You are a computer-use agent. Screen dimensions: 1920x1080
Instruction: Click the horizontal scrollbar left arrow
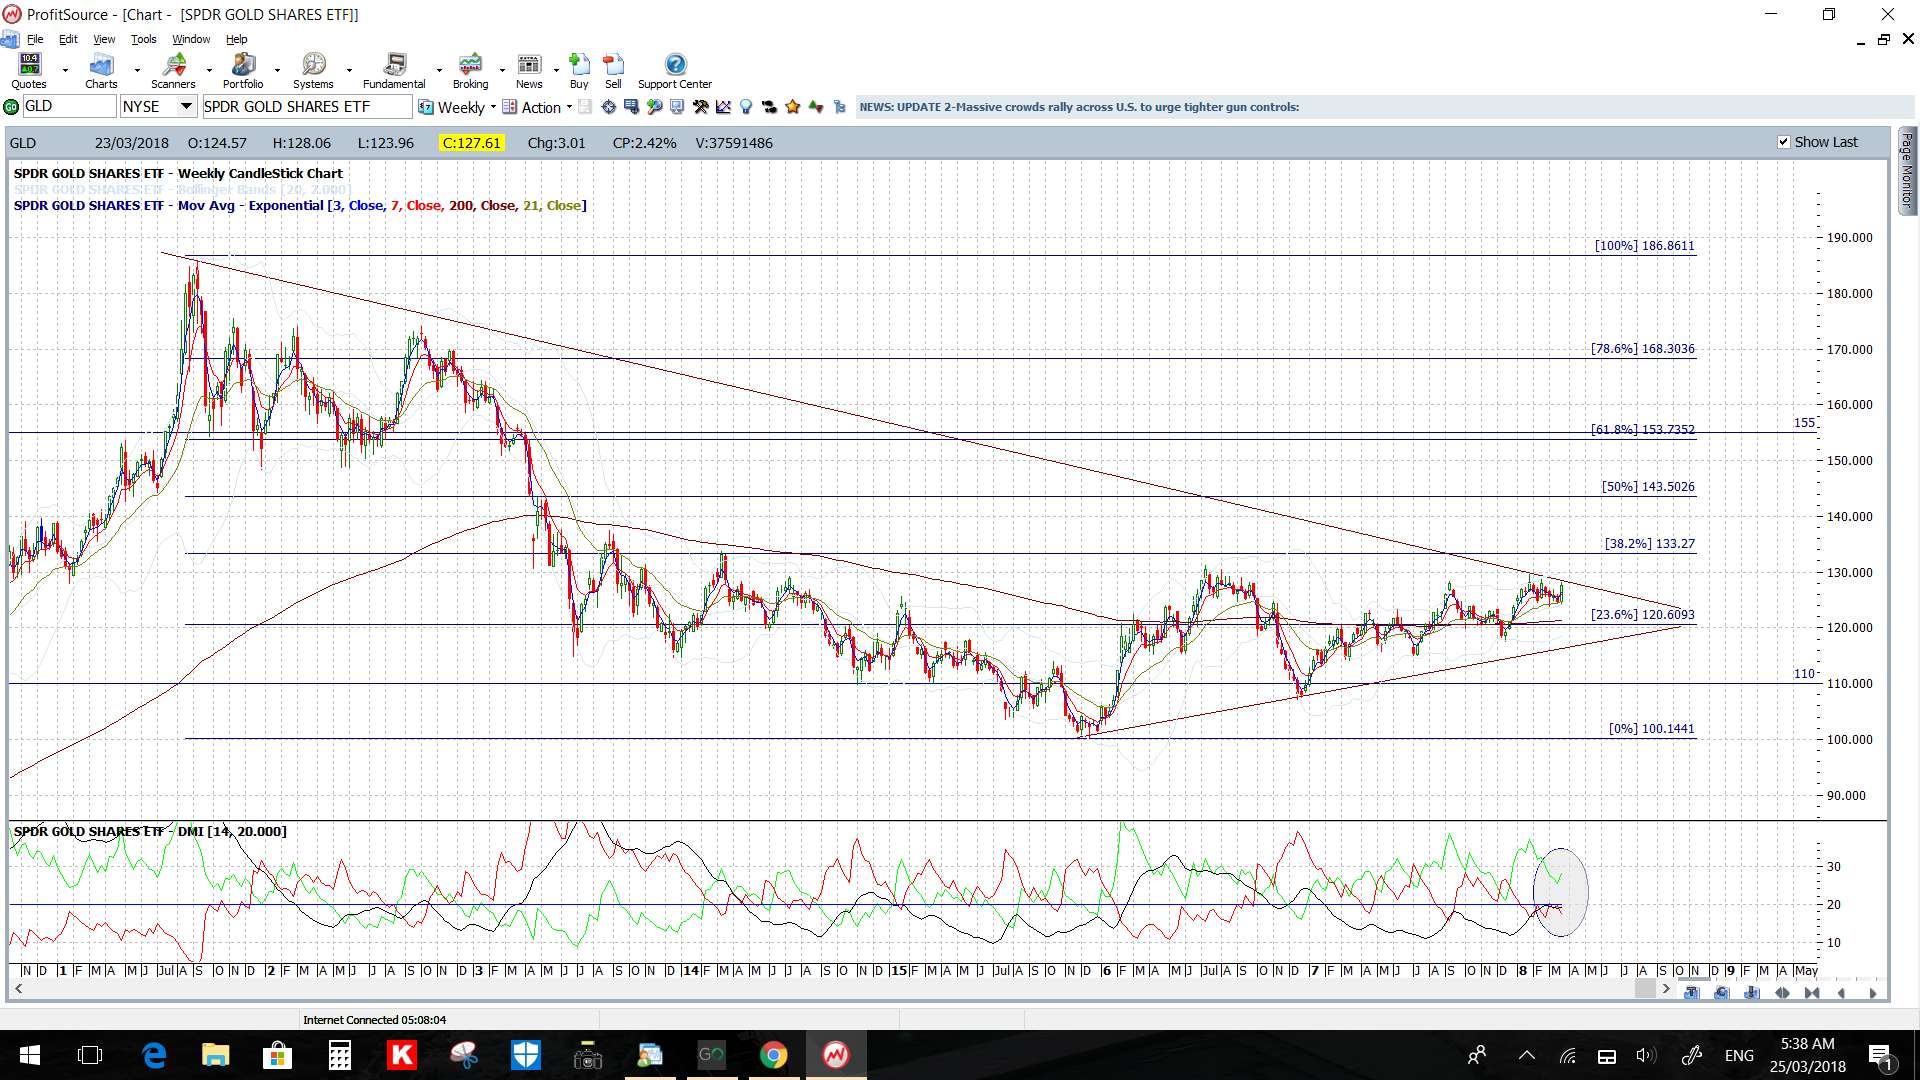coord(18,989)
